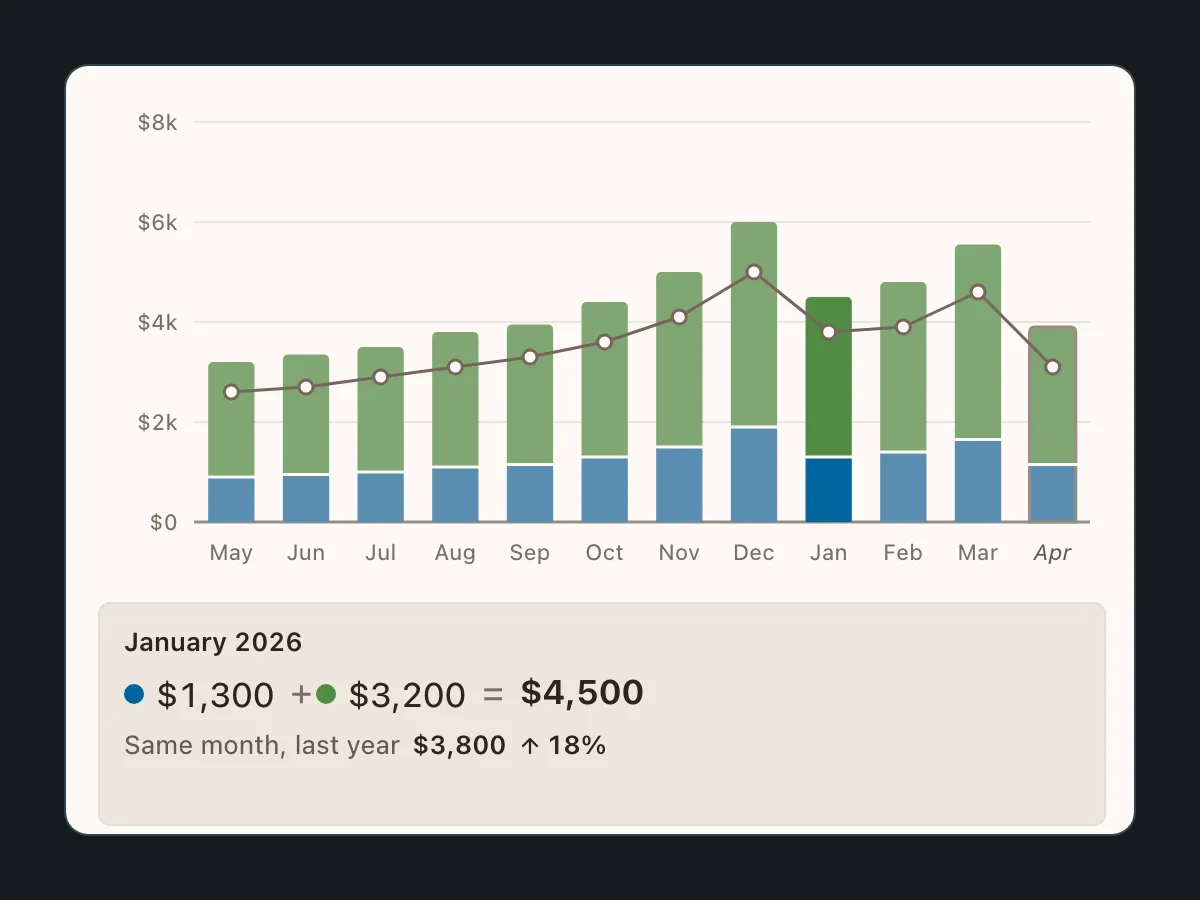
Task: Click the Oct axis label
Action: pos(605,553)
